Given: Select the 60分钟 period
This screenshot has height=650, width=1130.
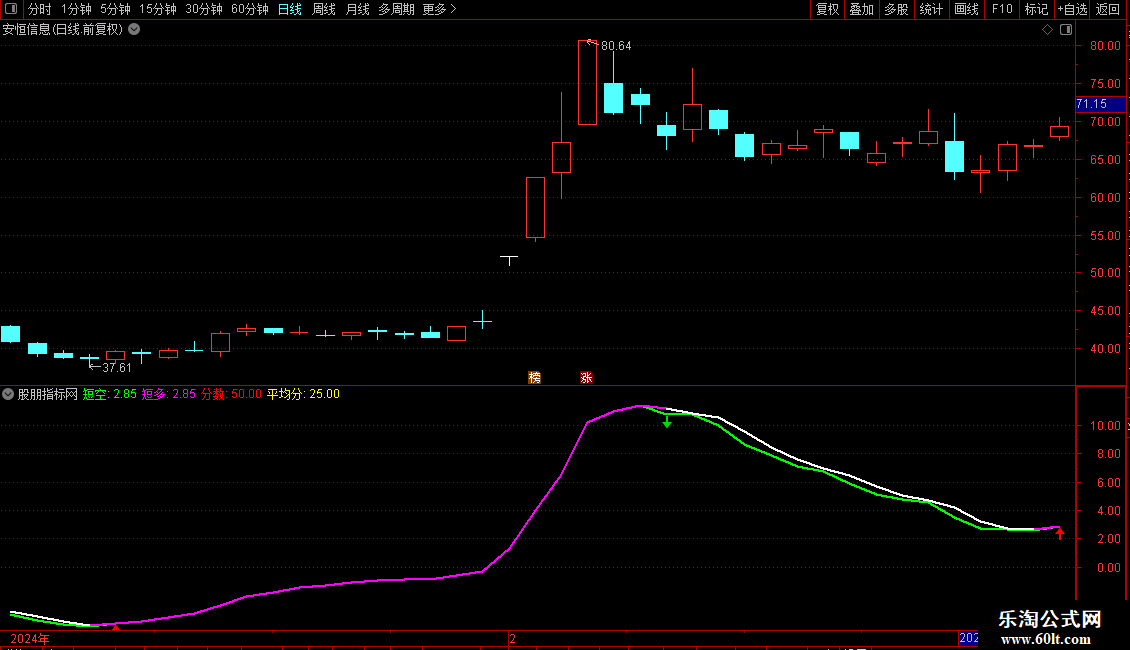Looking at the screenshot, I should coord(249,9).
